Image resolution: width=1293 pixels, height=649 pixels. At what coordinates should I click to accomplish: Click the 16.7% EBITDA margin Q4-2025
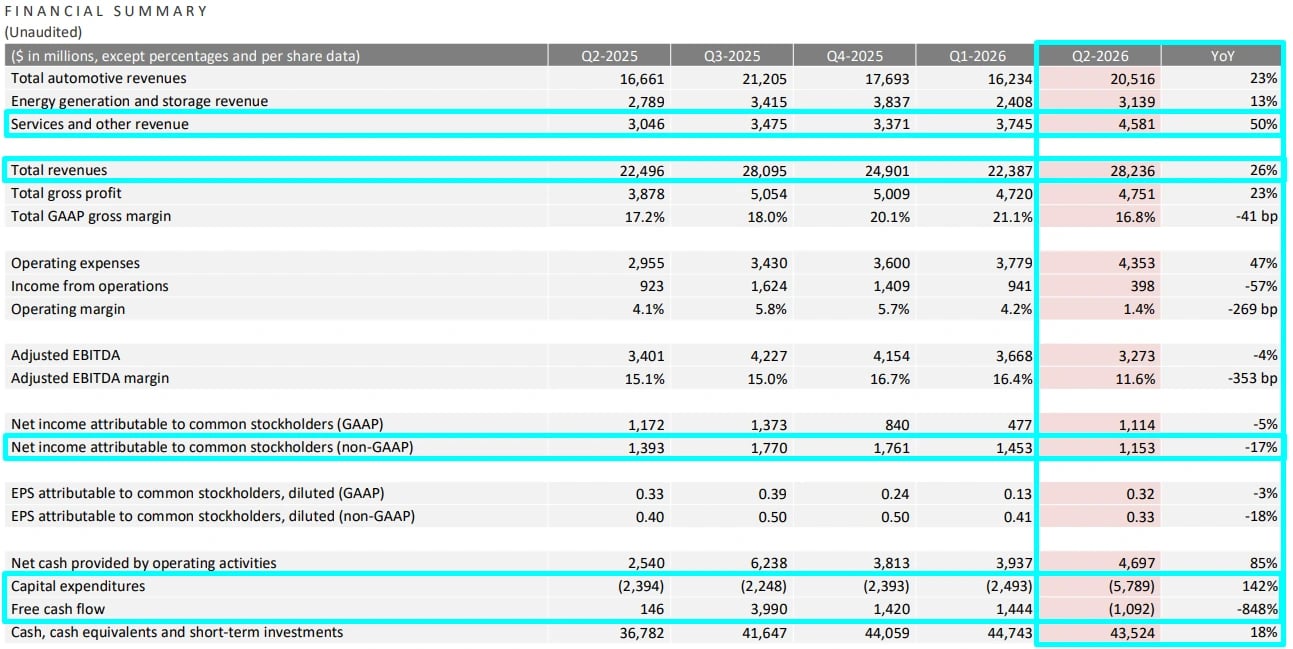point(891,378)
